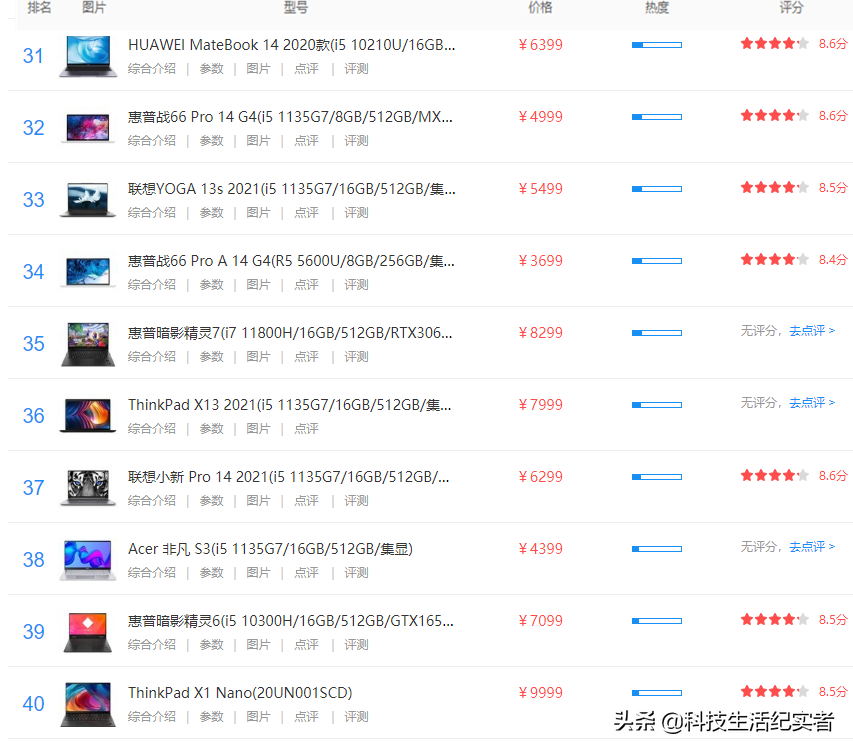The width and height of the screenshot is (853, 751).
Task: Click the ¥4399 price text
Action: 540,549
